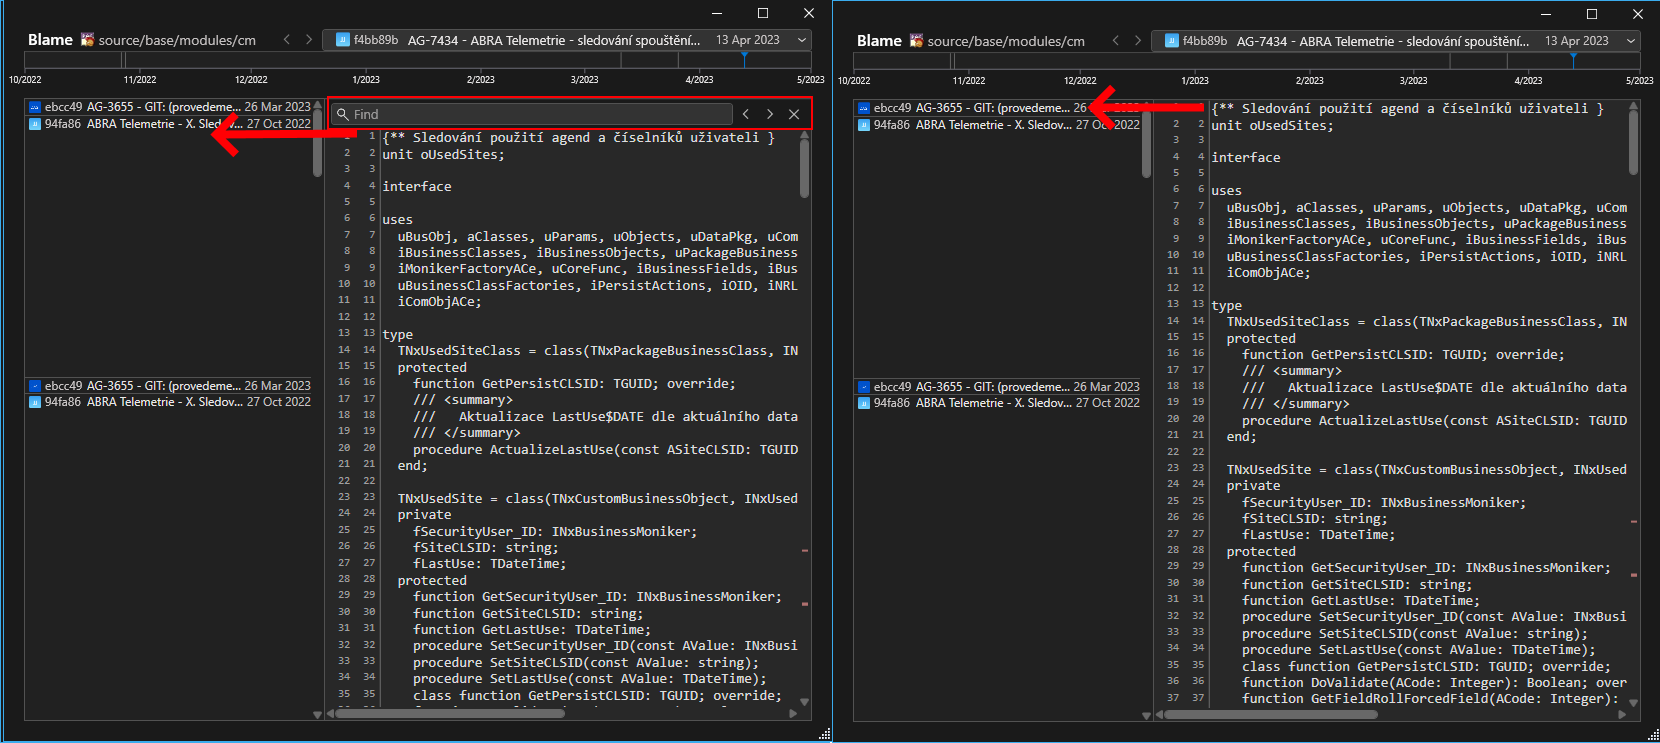This screenshot has width=1660, height=743.
Task: Click 'iComObjACe;' line in left window
Action: [x=439, y=301]
